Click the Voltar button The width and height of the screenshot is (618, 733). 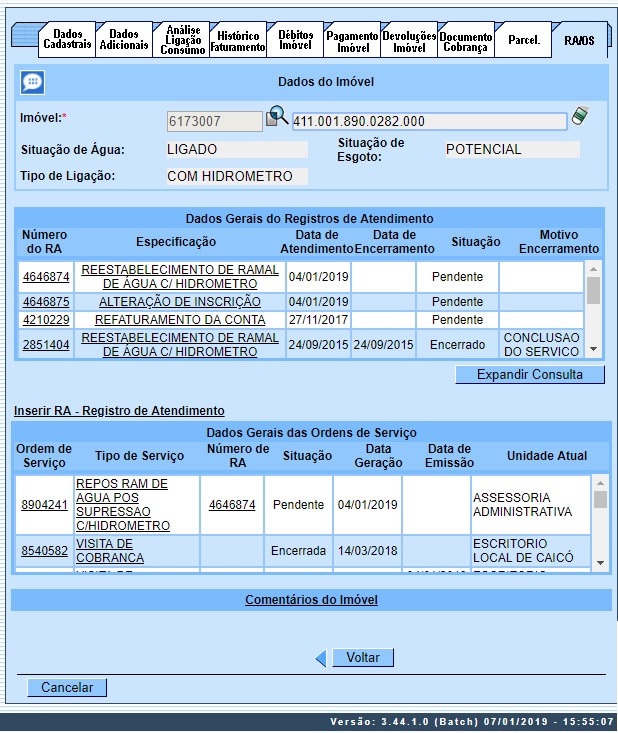click(x=363, y=658)
